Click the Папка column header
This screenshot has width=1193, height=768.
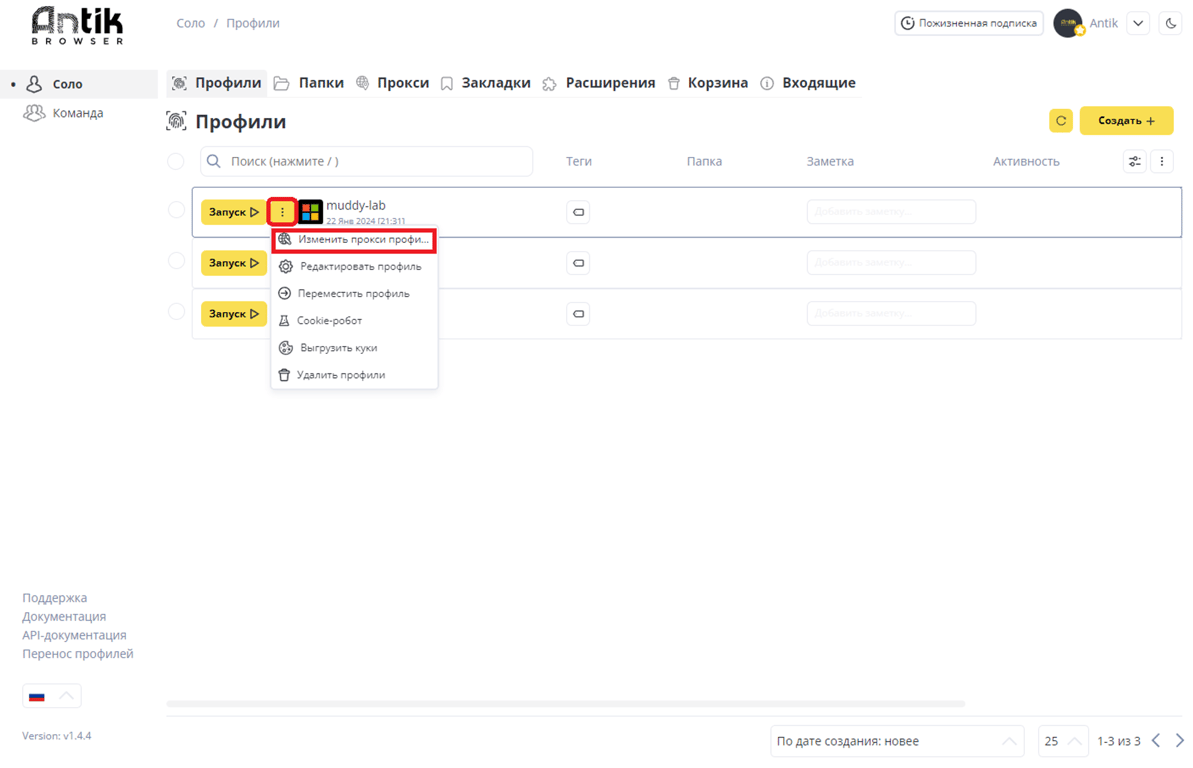tap(704, 161)
